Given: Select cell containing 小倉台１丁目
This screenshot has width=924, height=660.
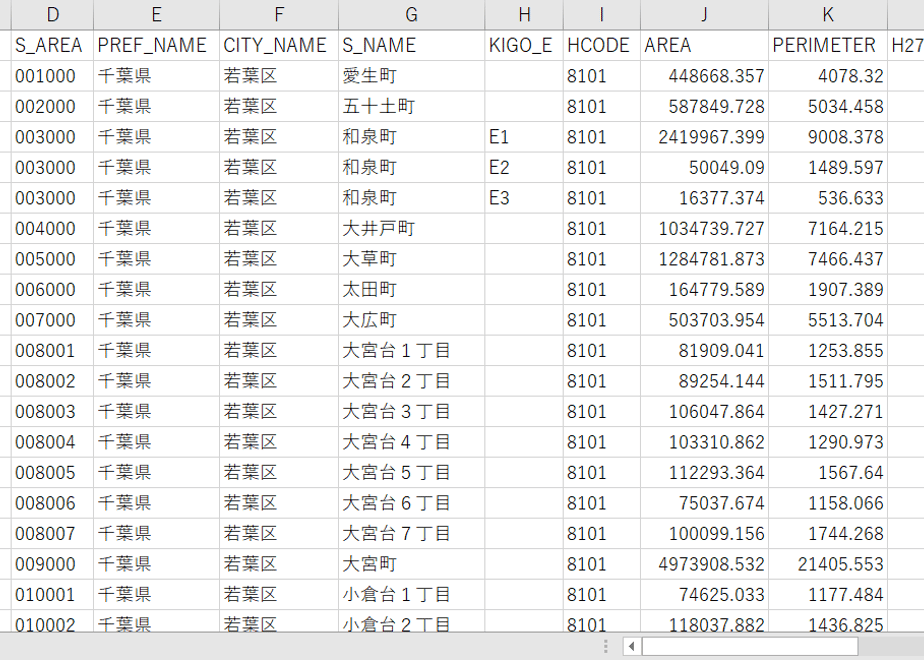Looking at the screenshot, I should pyautogui.click(x=411, y=595).
